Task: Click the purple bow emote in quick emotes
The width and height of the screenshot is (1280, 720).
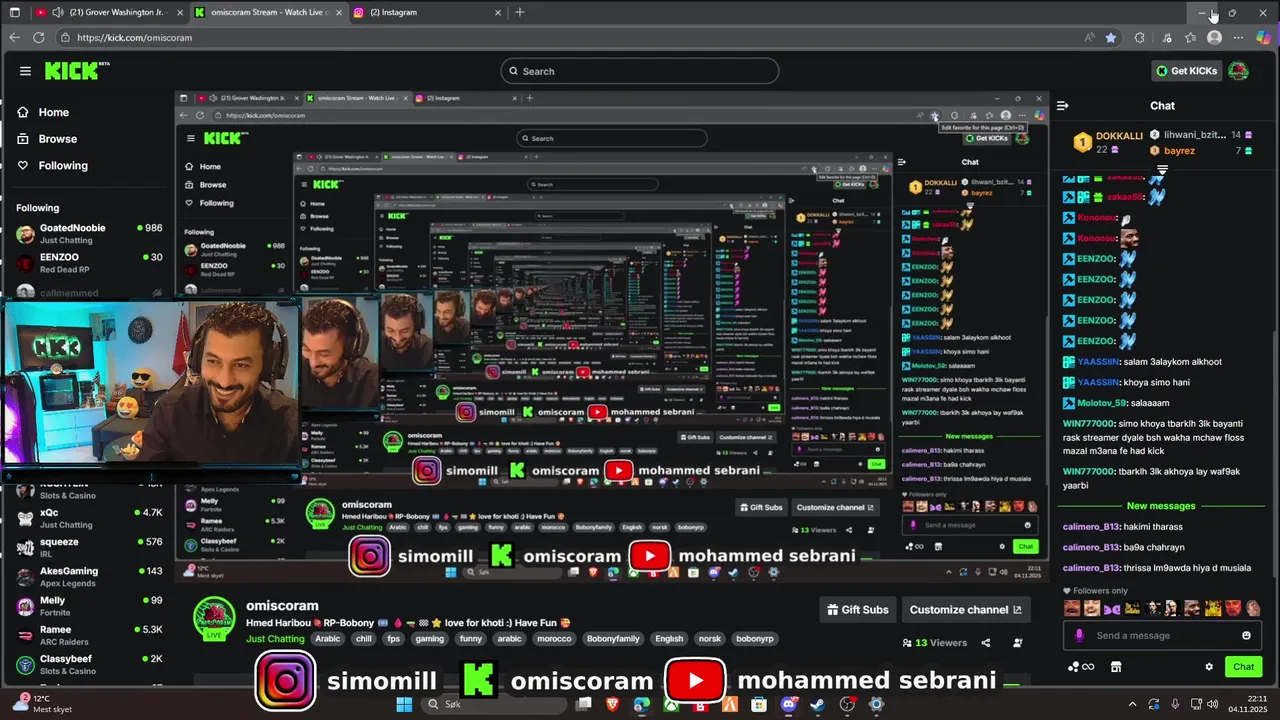Action: 1112,608
